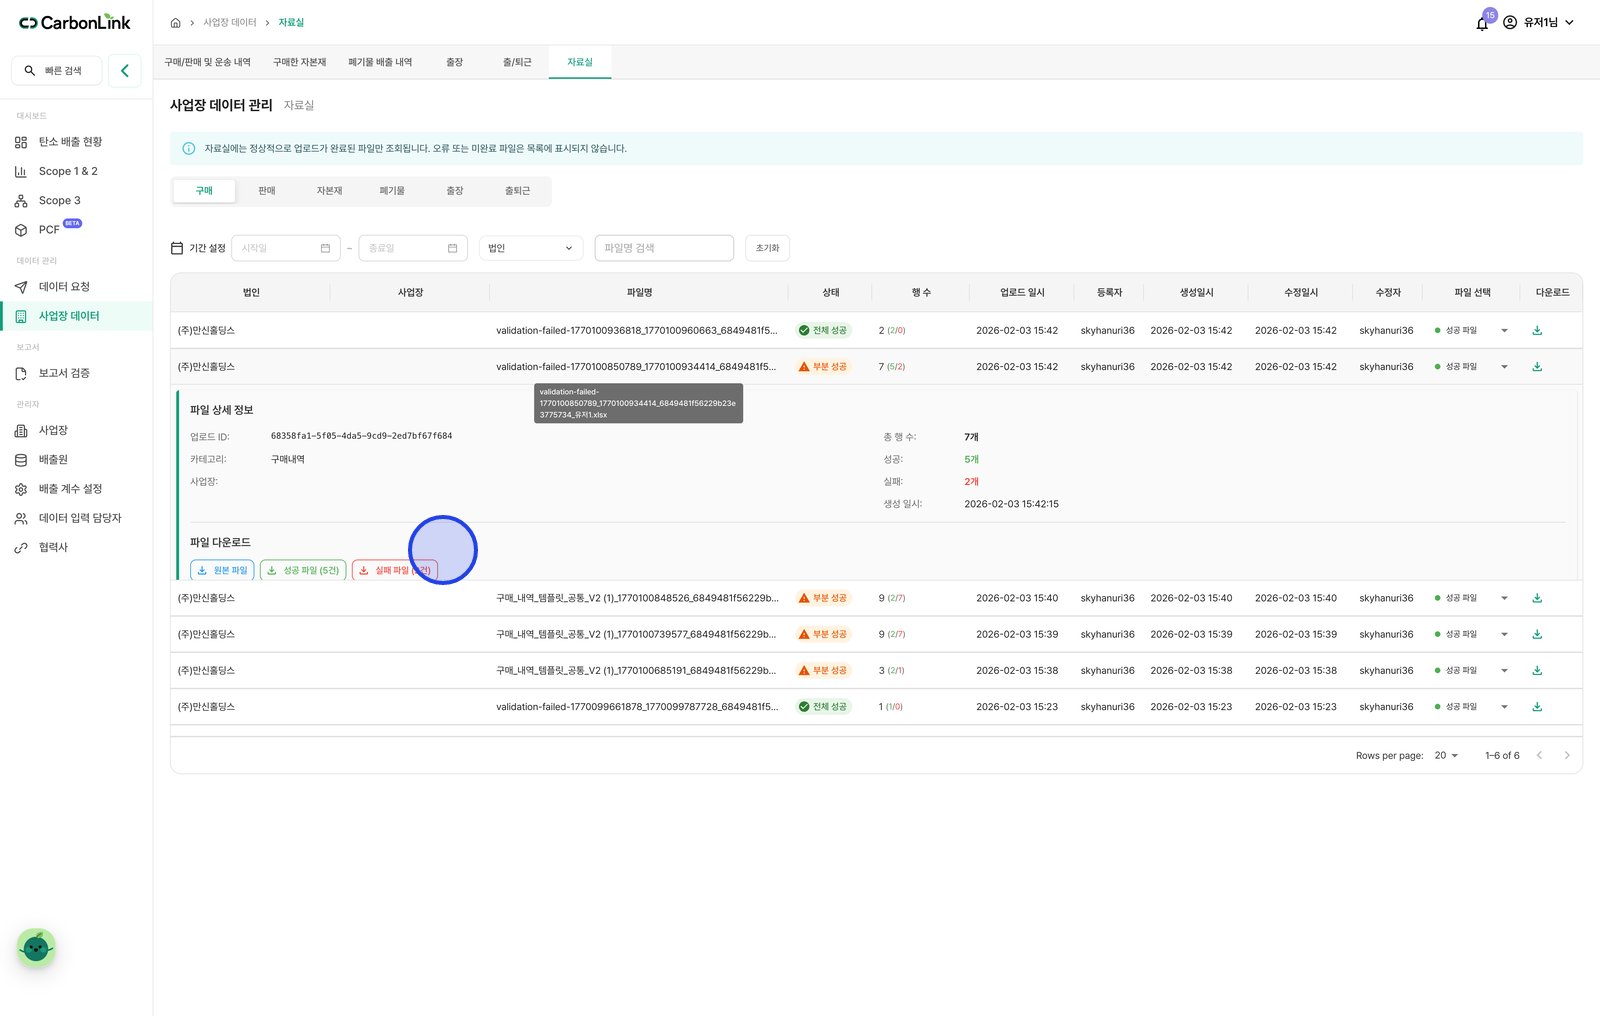Select the 출퇴근 category toggle
Screen dimensions: 1600x1016
coord(517,191)
